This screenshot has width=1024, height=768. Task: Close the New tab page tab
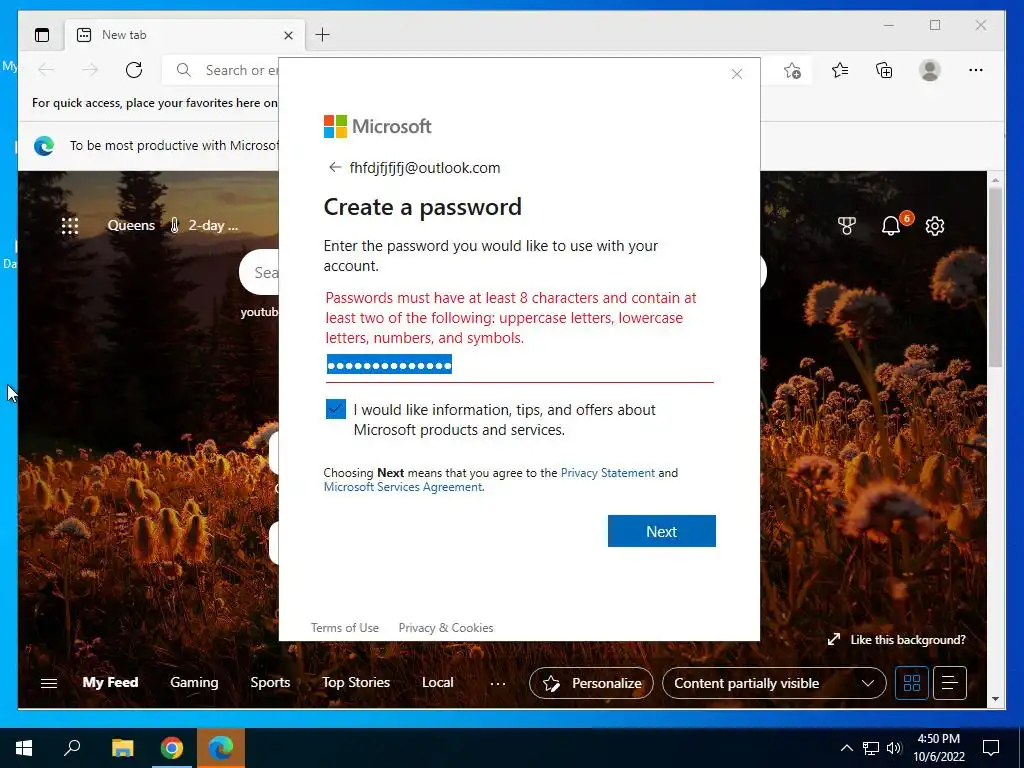click(x=288, y=35)
